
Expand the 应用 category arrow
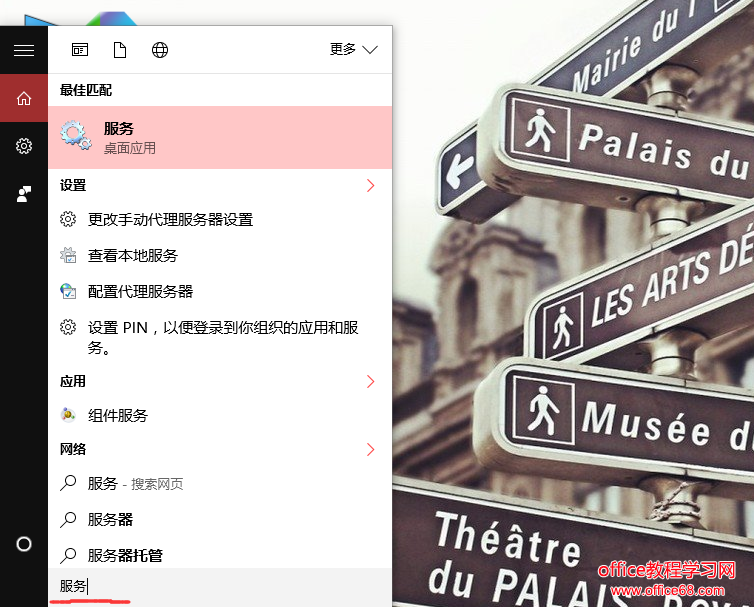click(370, 381)
